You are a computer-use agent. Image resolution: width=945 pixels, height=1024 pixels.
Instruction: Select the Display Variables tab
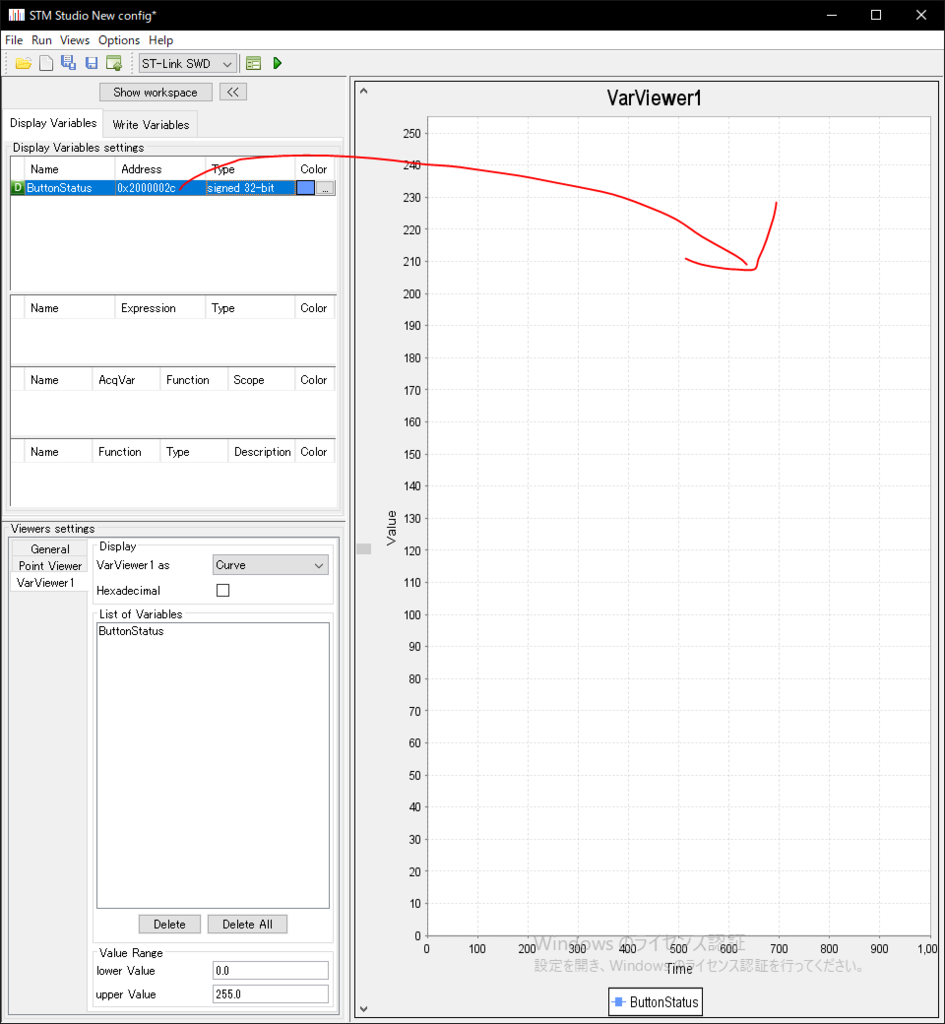click(53, 123)
